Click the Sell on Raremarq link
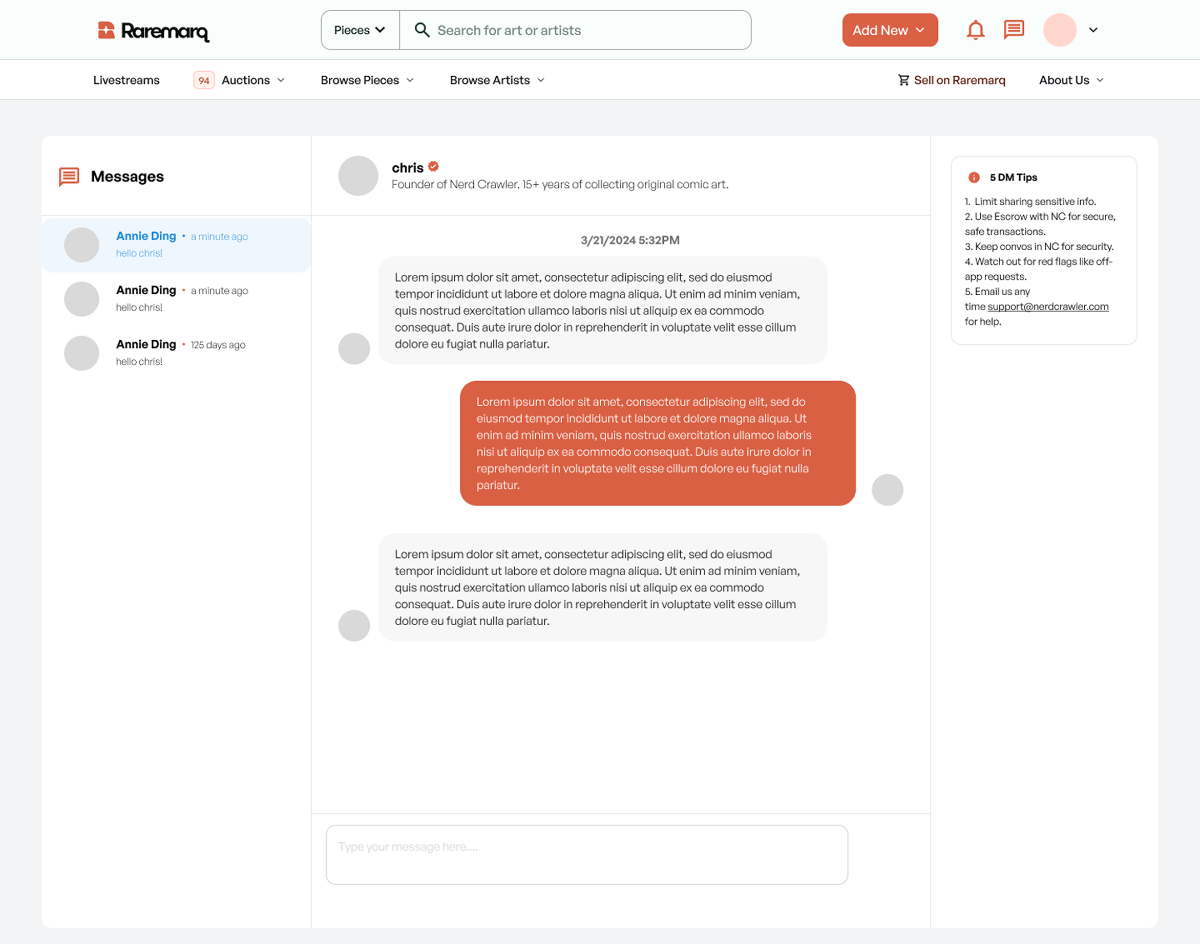 951,80
